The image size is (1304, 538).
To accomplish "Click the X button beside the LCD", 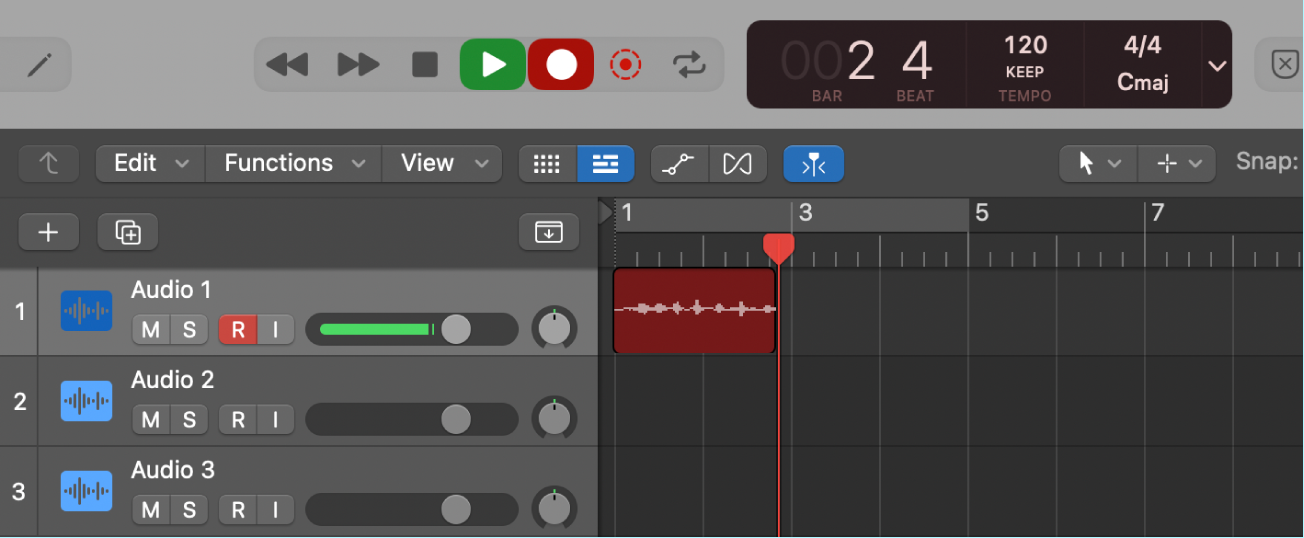I will 1284,65.
